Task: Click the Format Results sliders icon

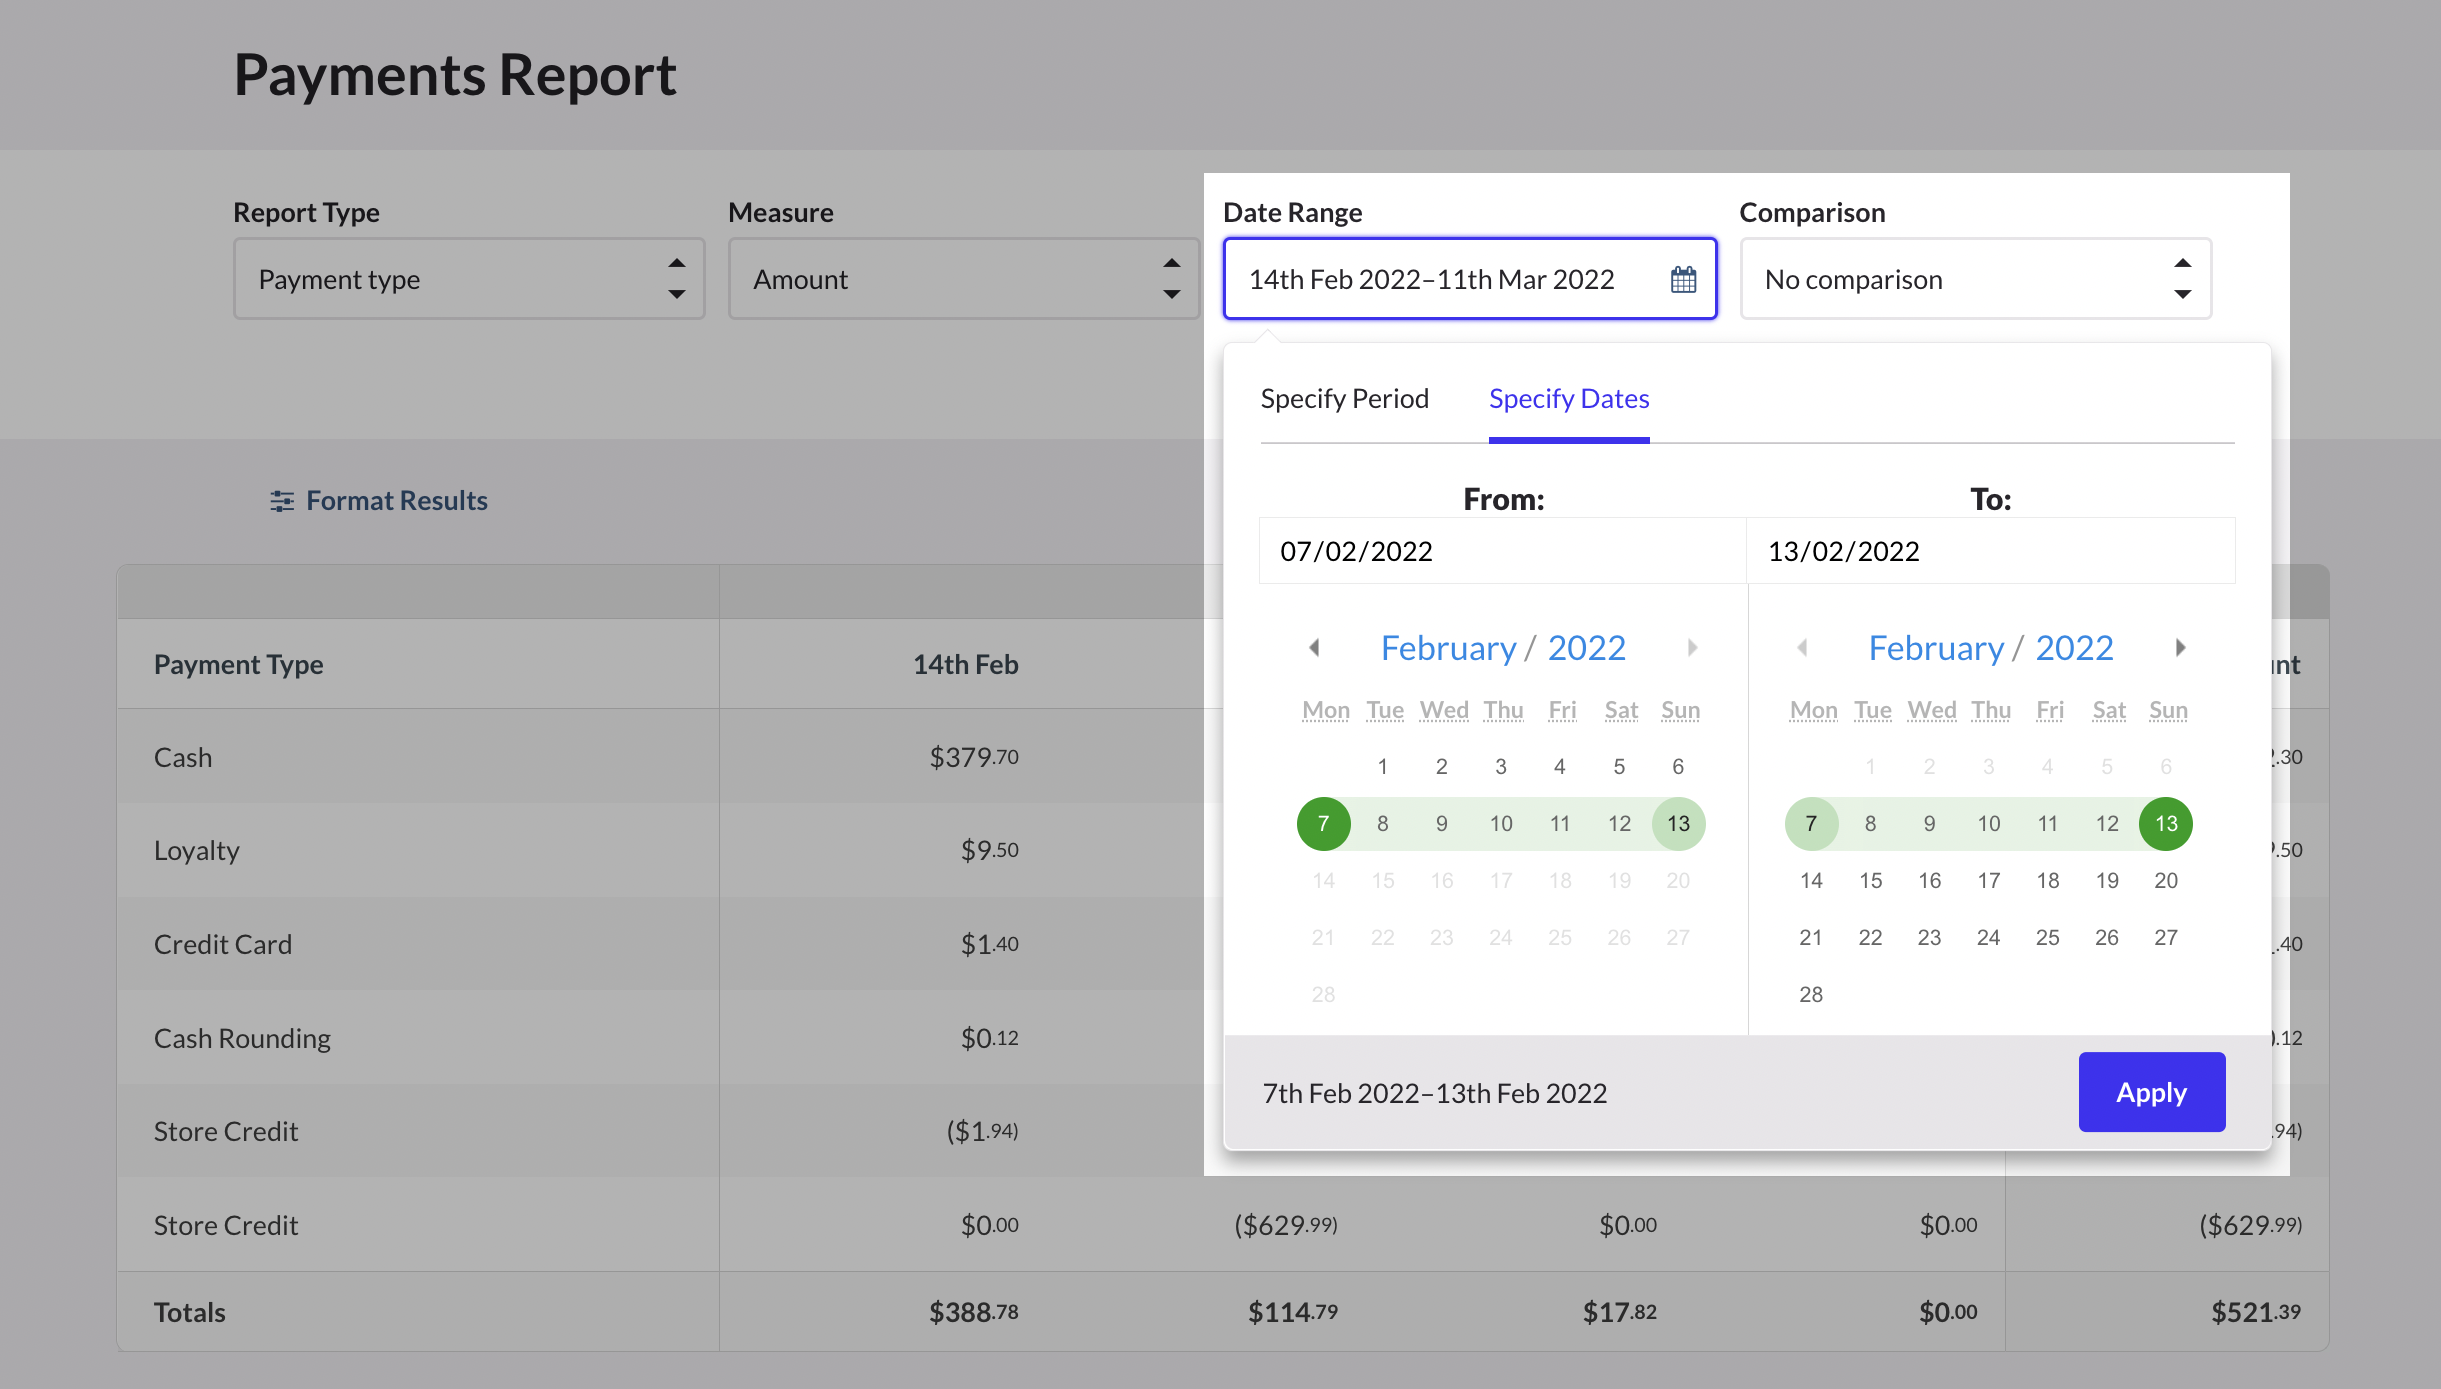Action: (282, 501)
